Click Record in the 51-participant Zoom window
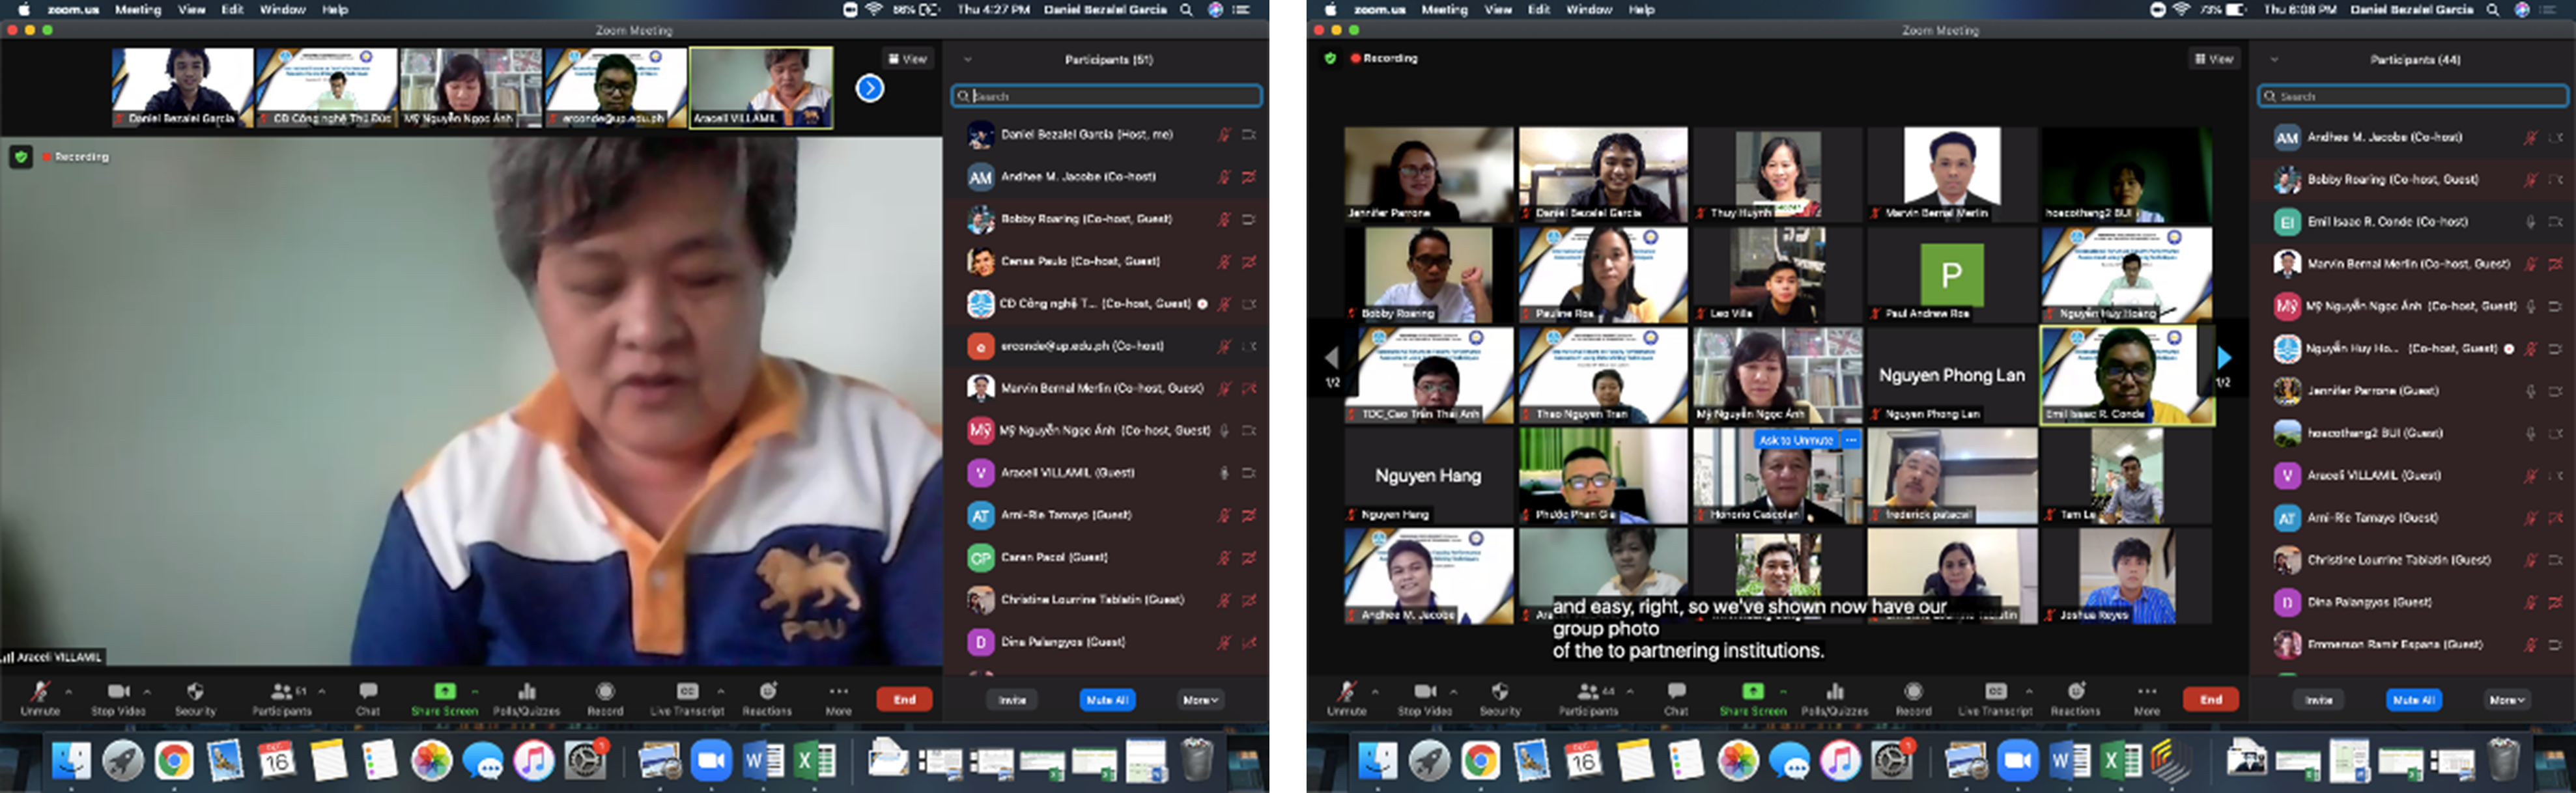 tap(605, 698)
